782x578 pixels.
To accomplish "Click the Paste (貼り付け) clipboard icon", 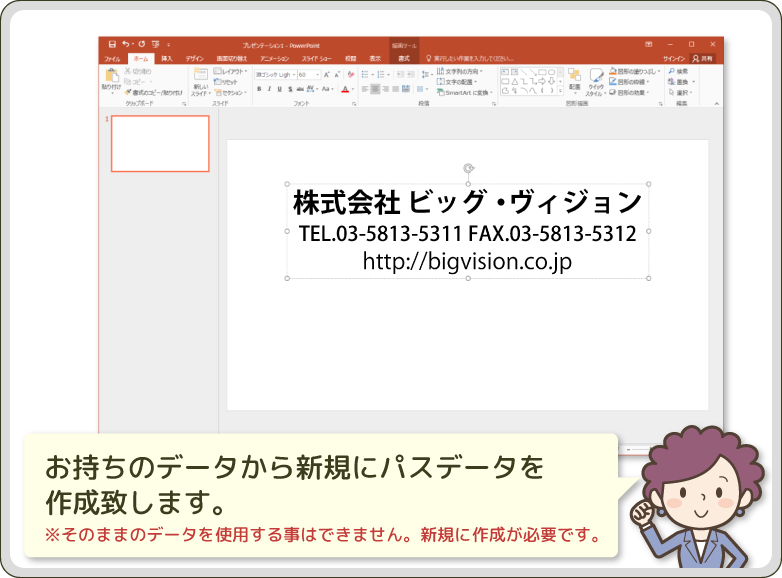I will 111,76.
